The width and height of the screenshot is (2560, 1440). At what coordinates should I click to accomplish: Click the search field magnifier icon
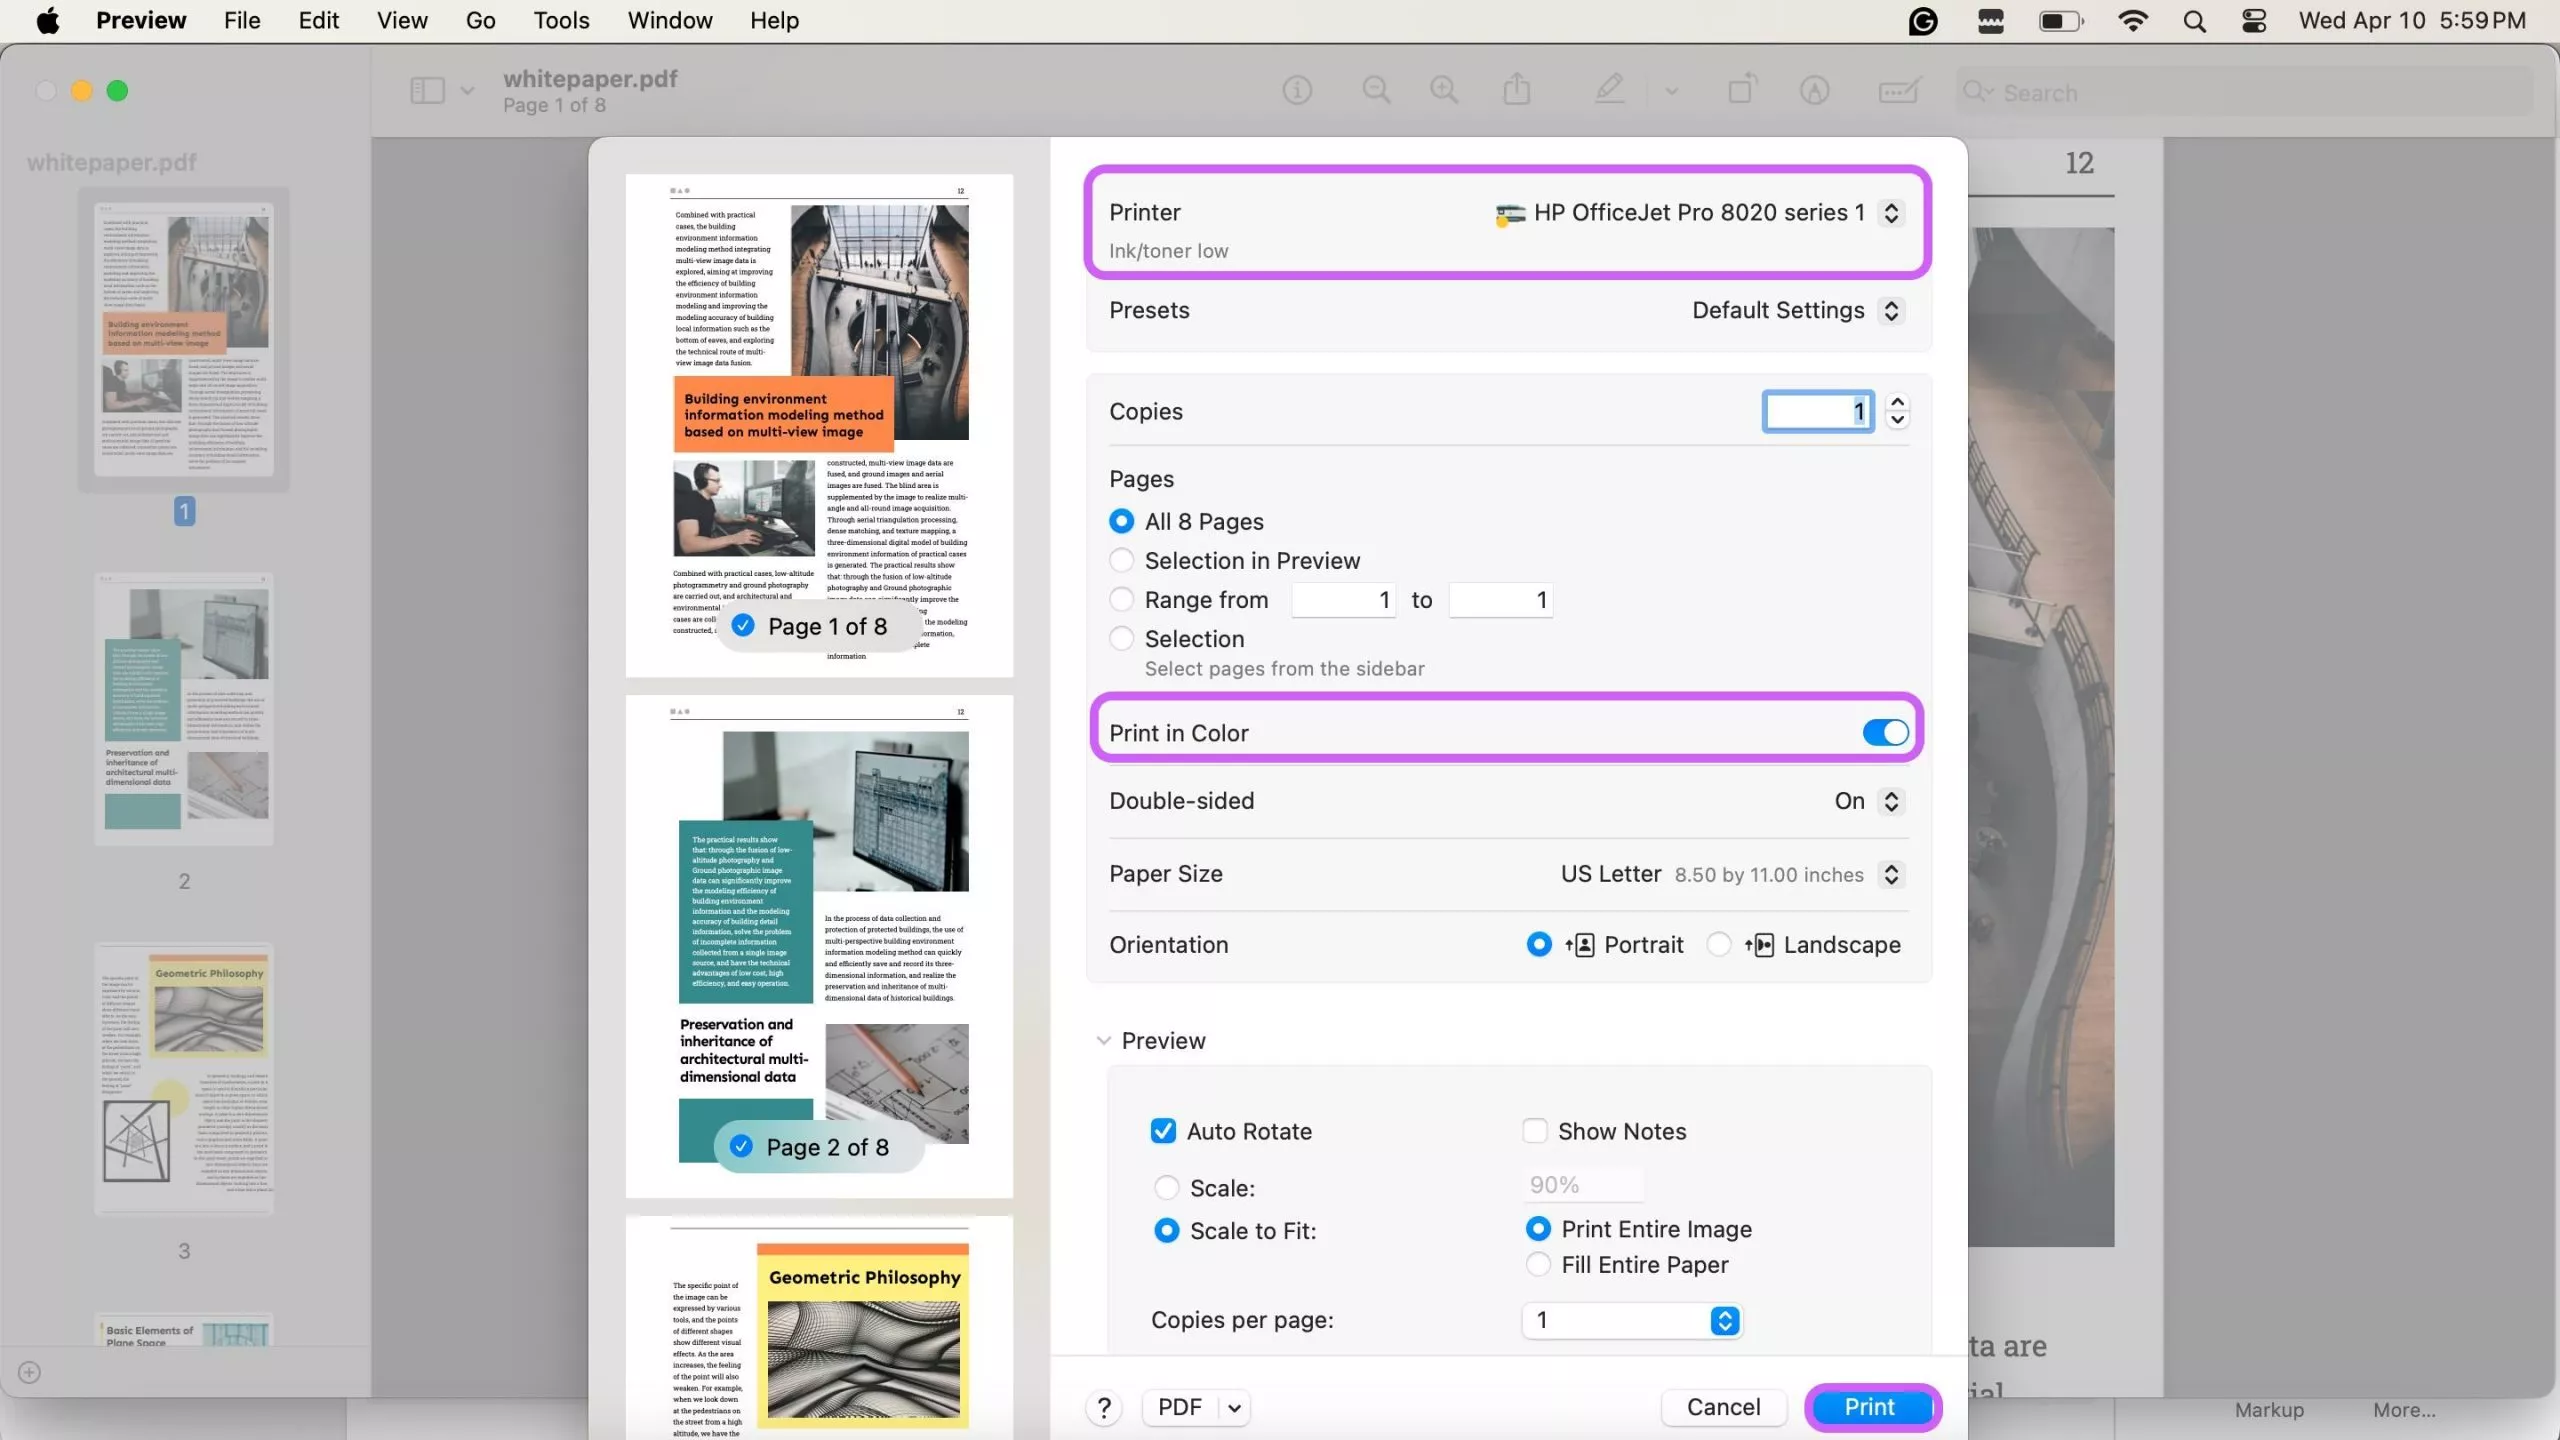[1975, 92]
